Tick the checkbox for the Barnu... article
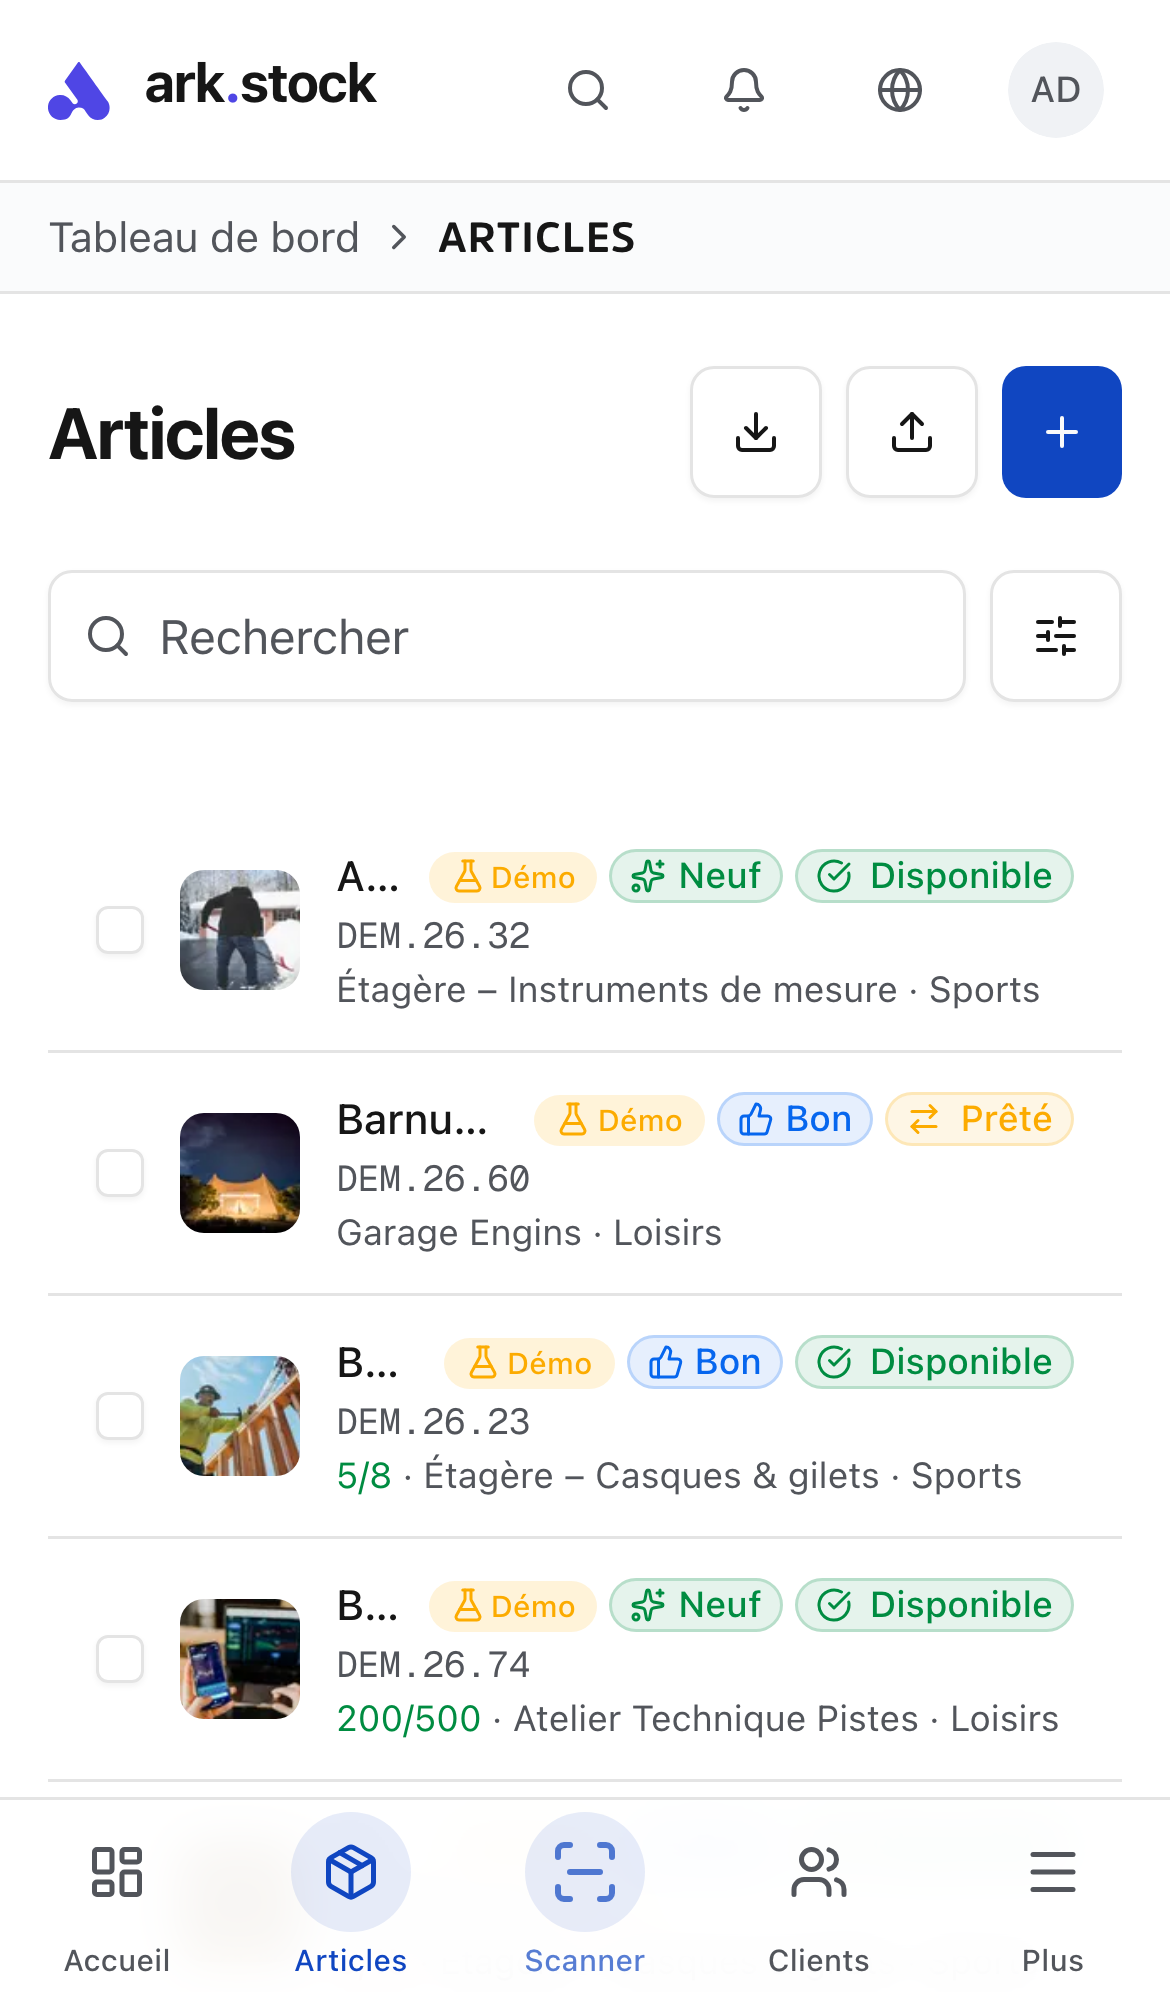Screen dimensions: 1170x1992 coord(120,1173)
